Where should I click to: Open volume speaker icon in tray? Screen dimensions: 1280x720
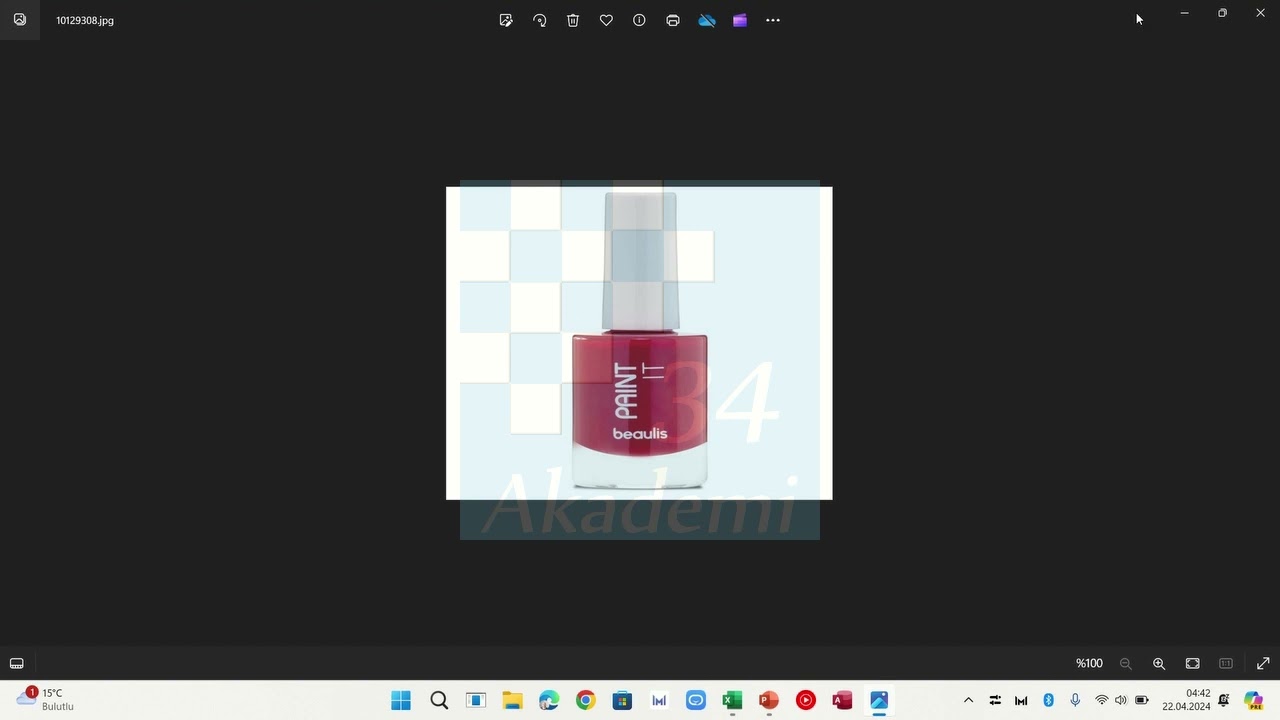(x=1121, y=700)
